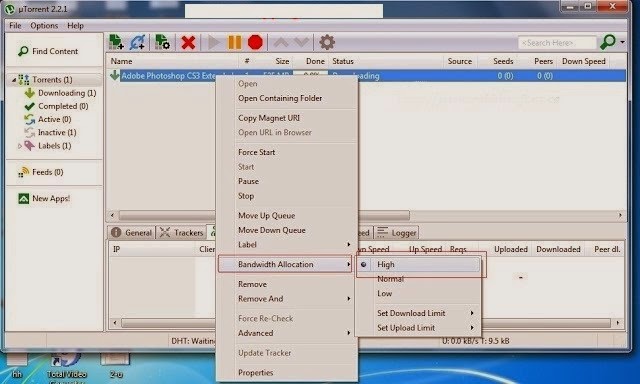Expand the Label submenu
The width and height of the screenshot is (640, 384).
point(286,245)
